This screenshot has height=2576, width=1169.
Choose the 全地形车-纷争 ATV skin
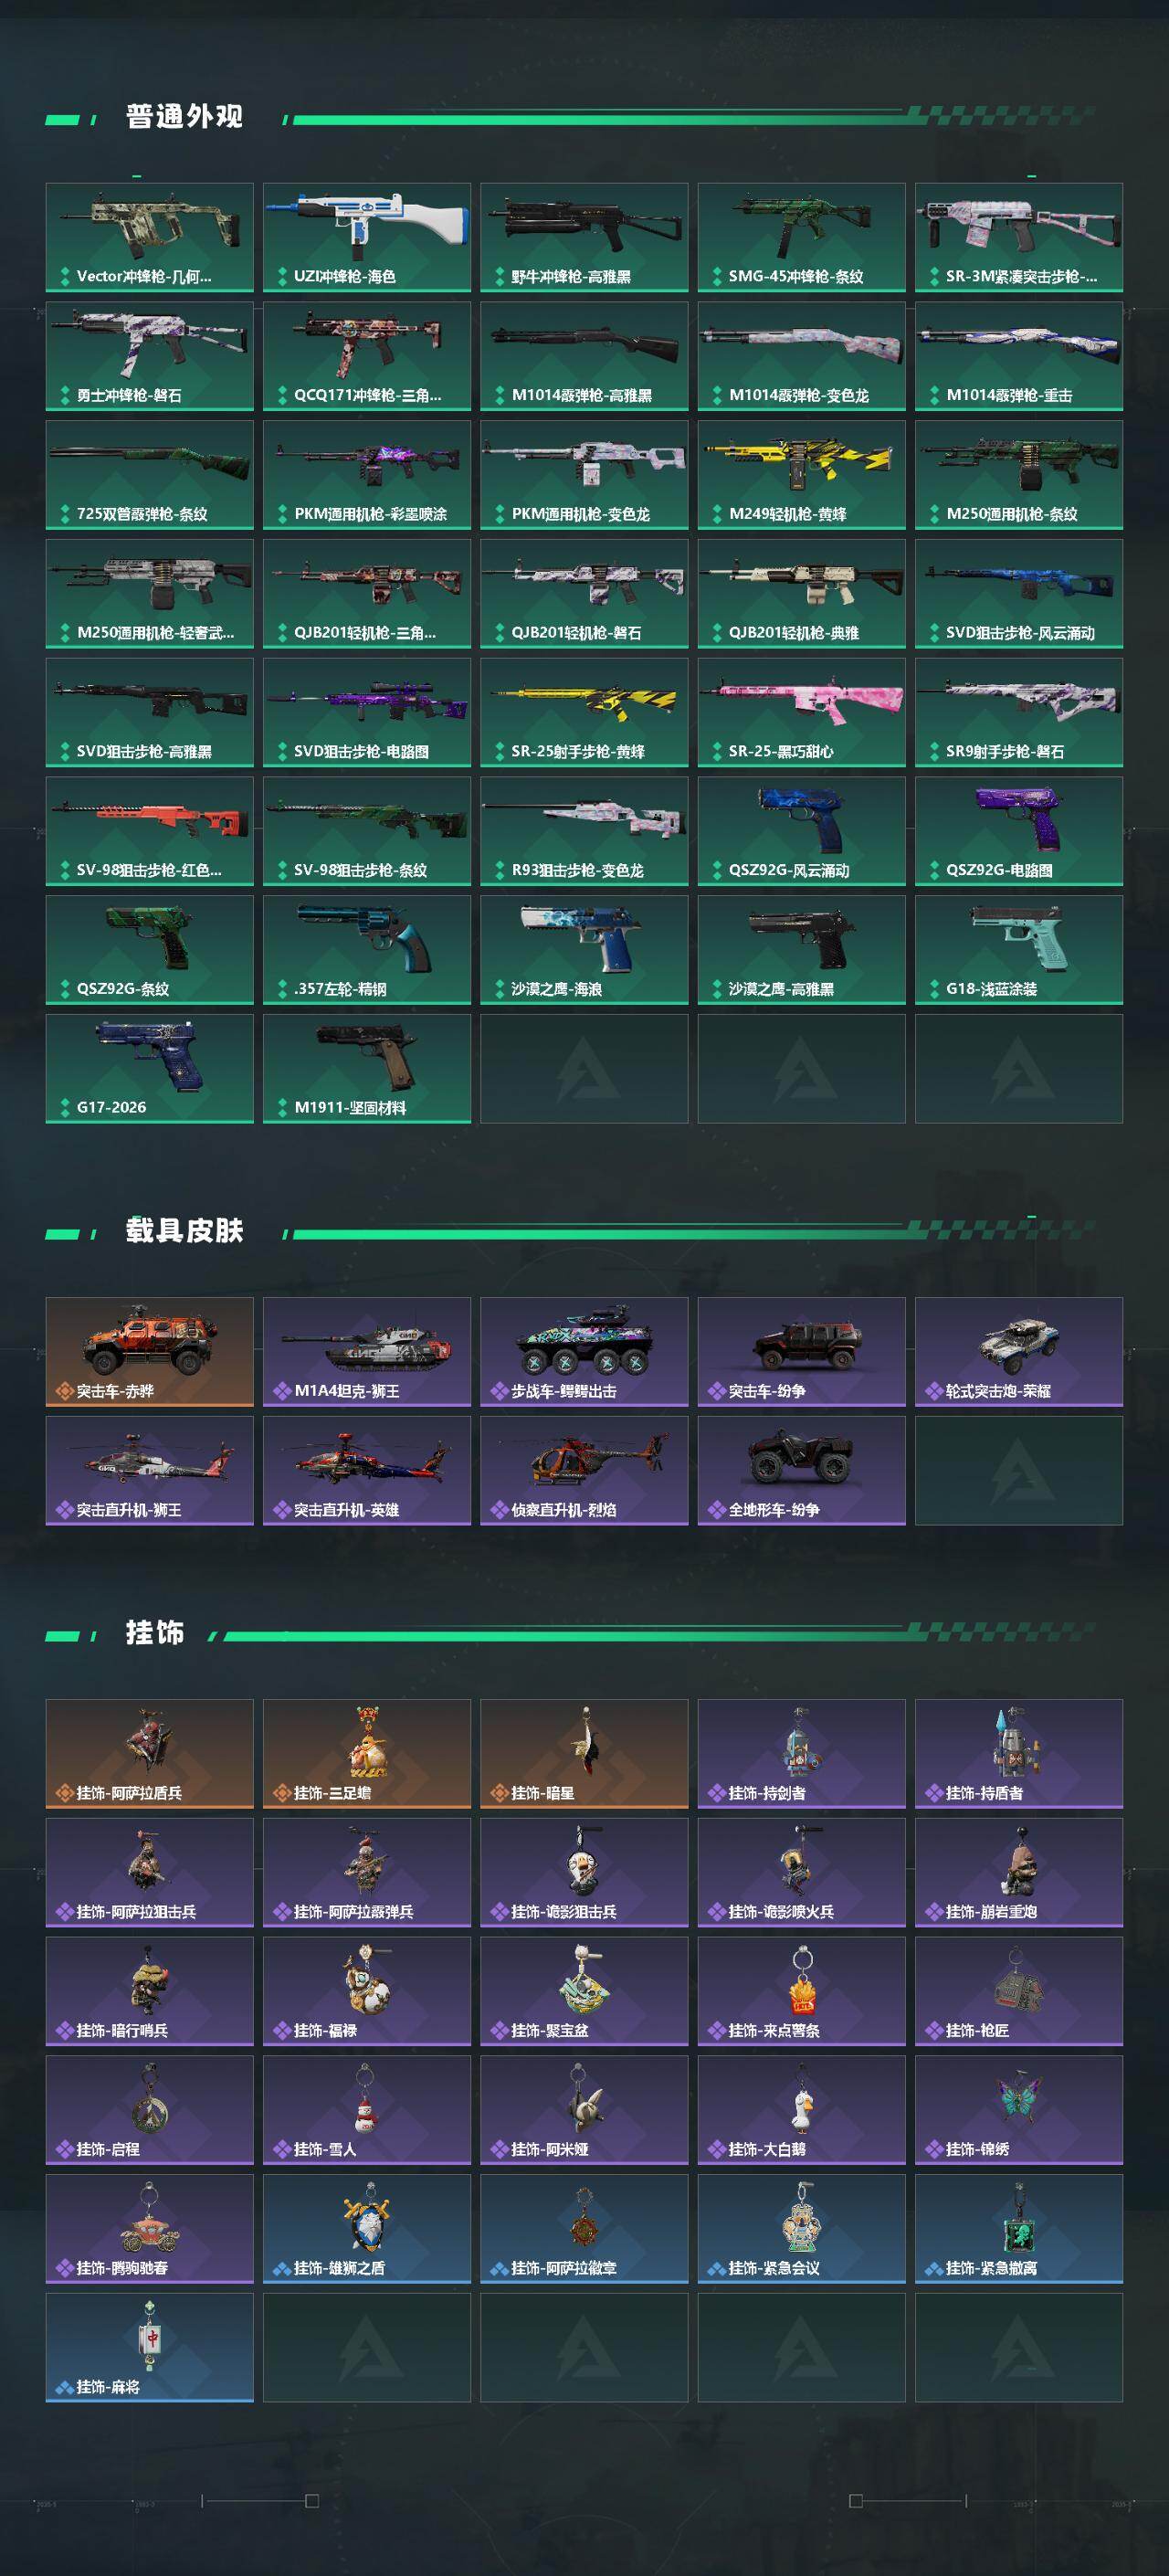(x=801, y=1471)
